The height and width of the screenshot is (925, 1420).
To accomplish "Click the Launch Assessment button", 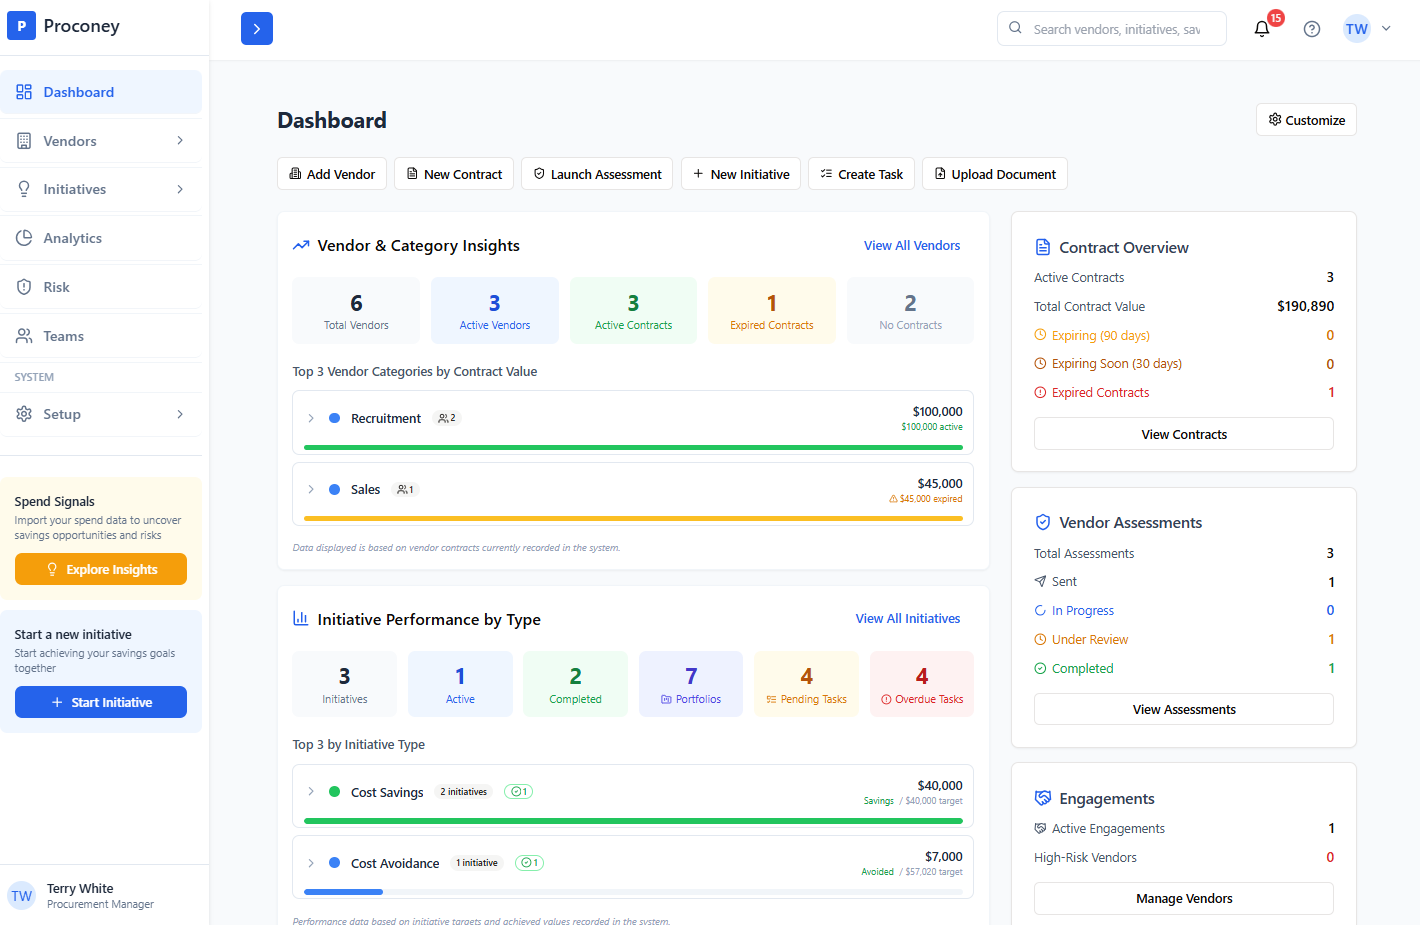I will coord(596,174).
